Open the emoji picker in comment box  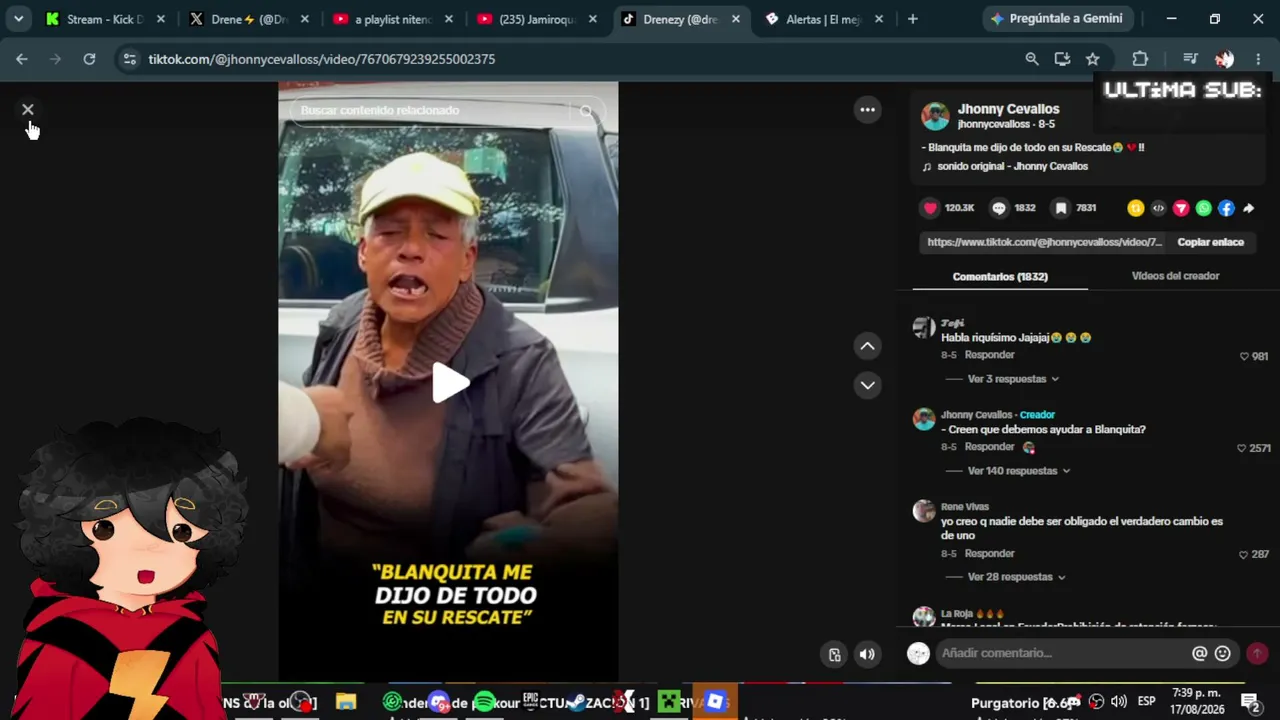[1222, 653]
